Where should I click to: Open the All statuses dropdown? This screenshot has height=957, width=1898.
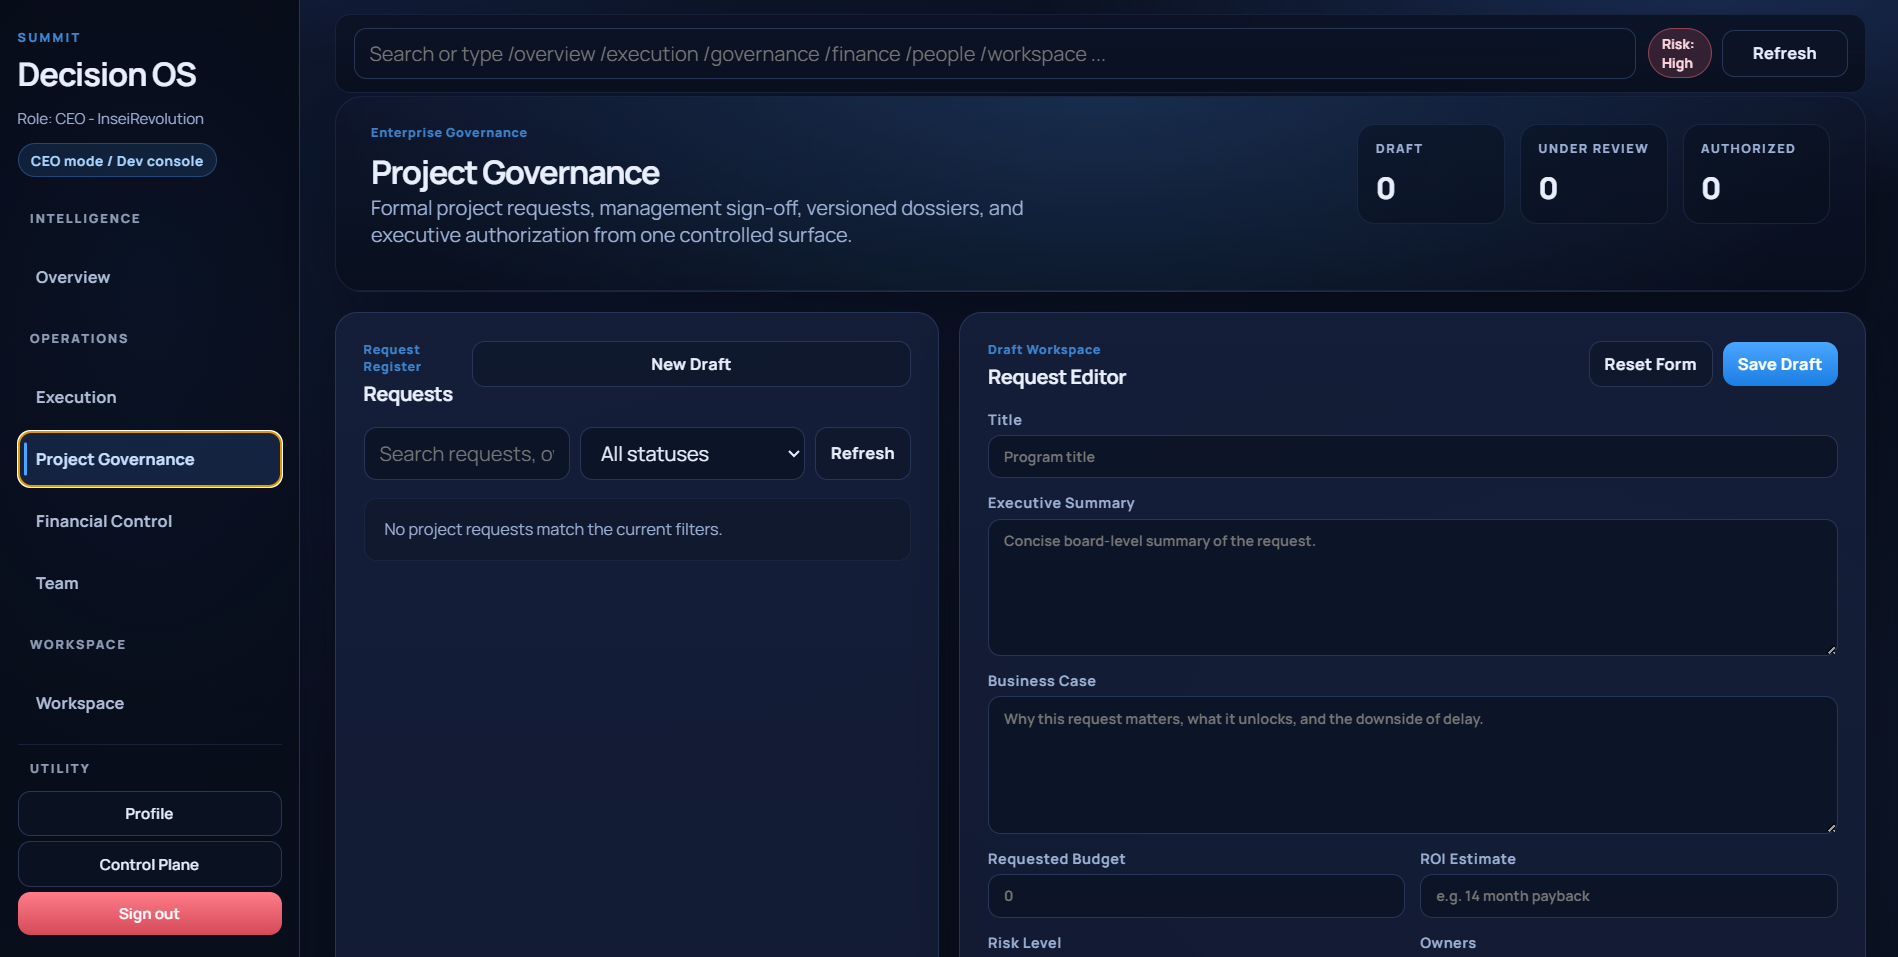point(692,454)
